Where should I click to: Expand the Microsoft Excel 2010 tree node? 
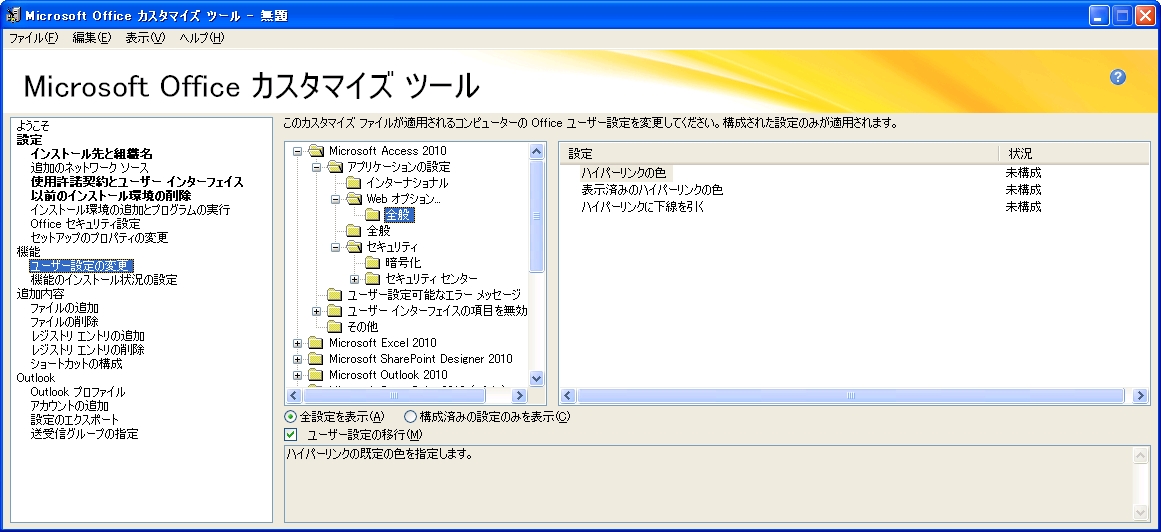click(298, 343)
